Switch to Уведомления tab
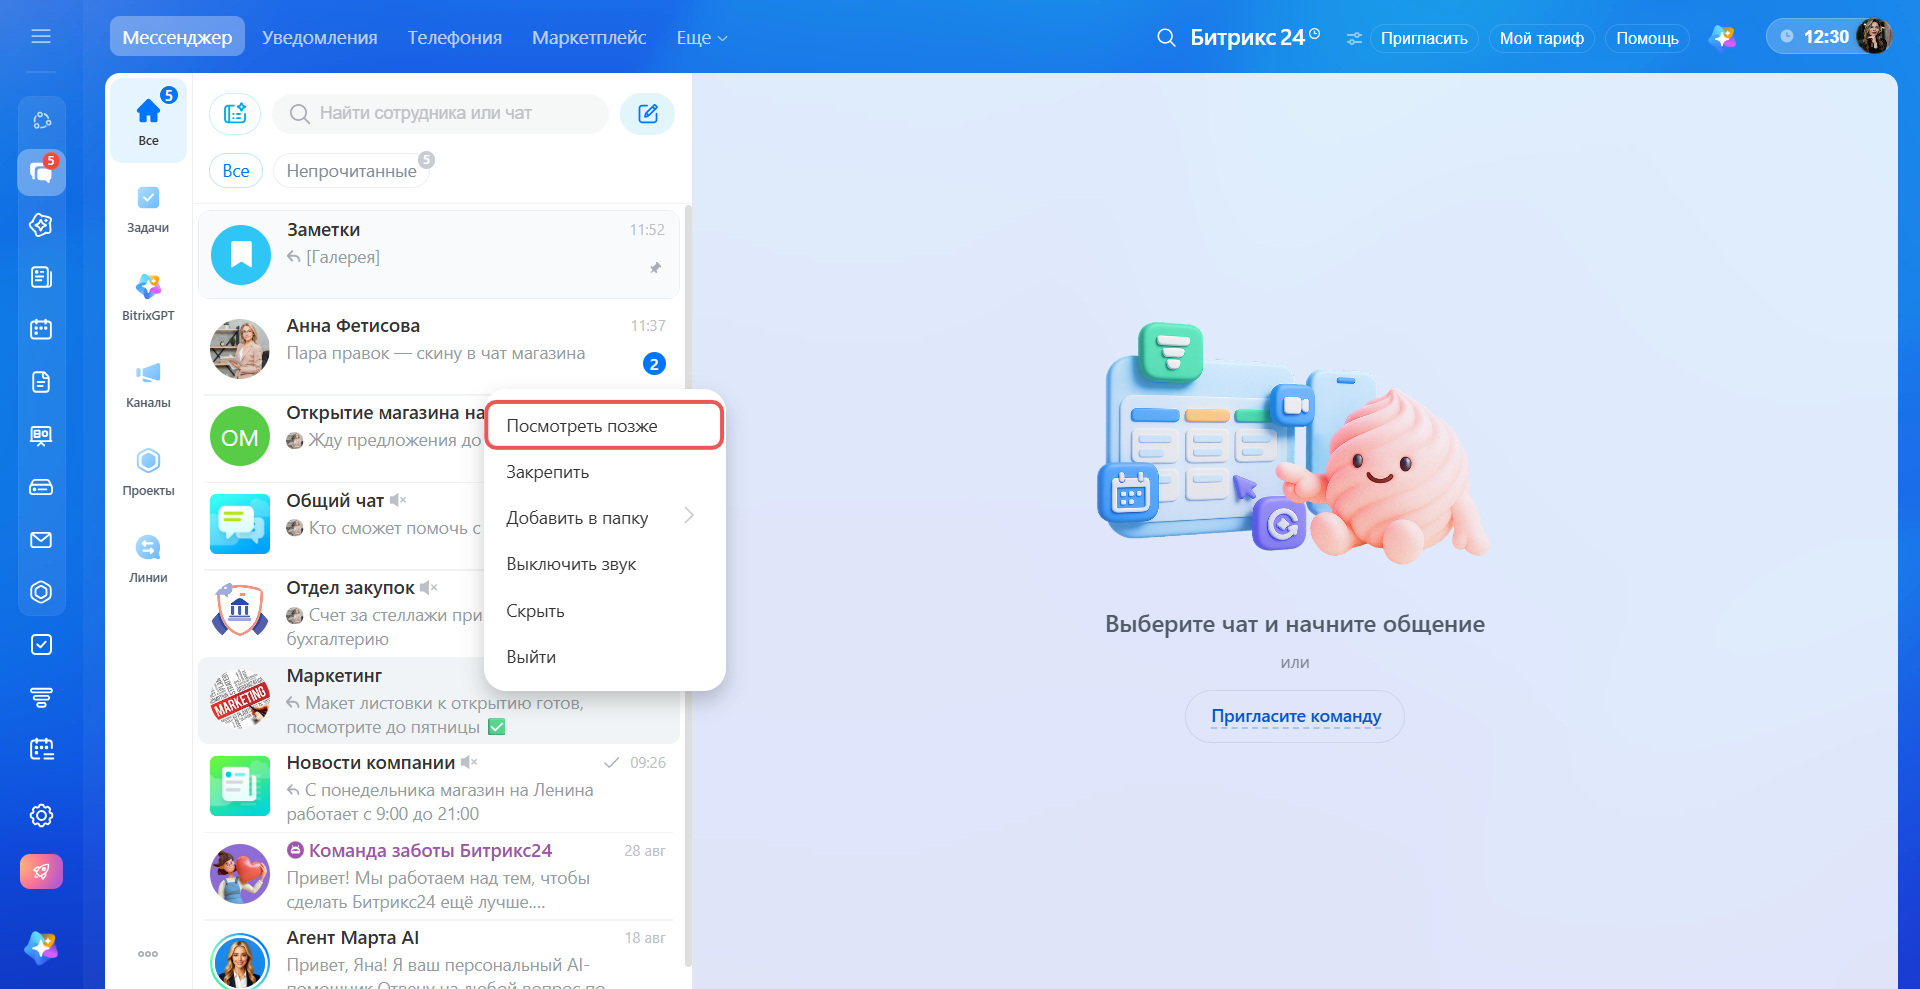Screen dimensions: 1920x989 click(x=320, y=38)
